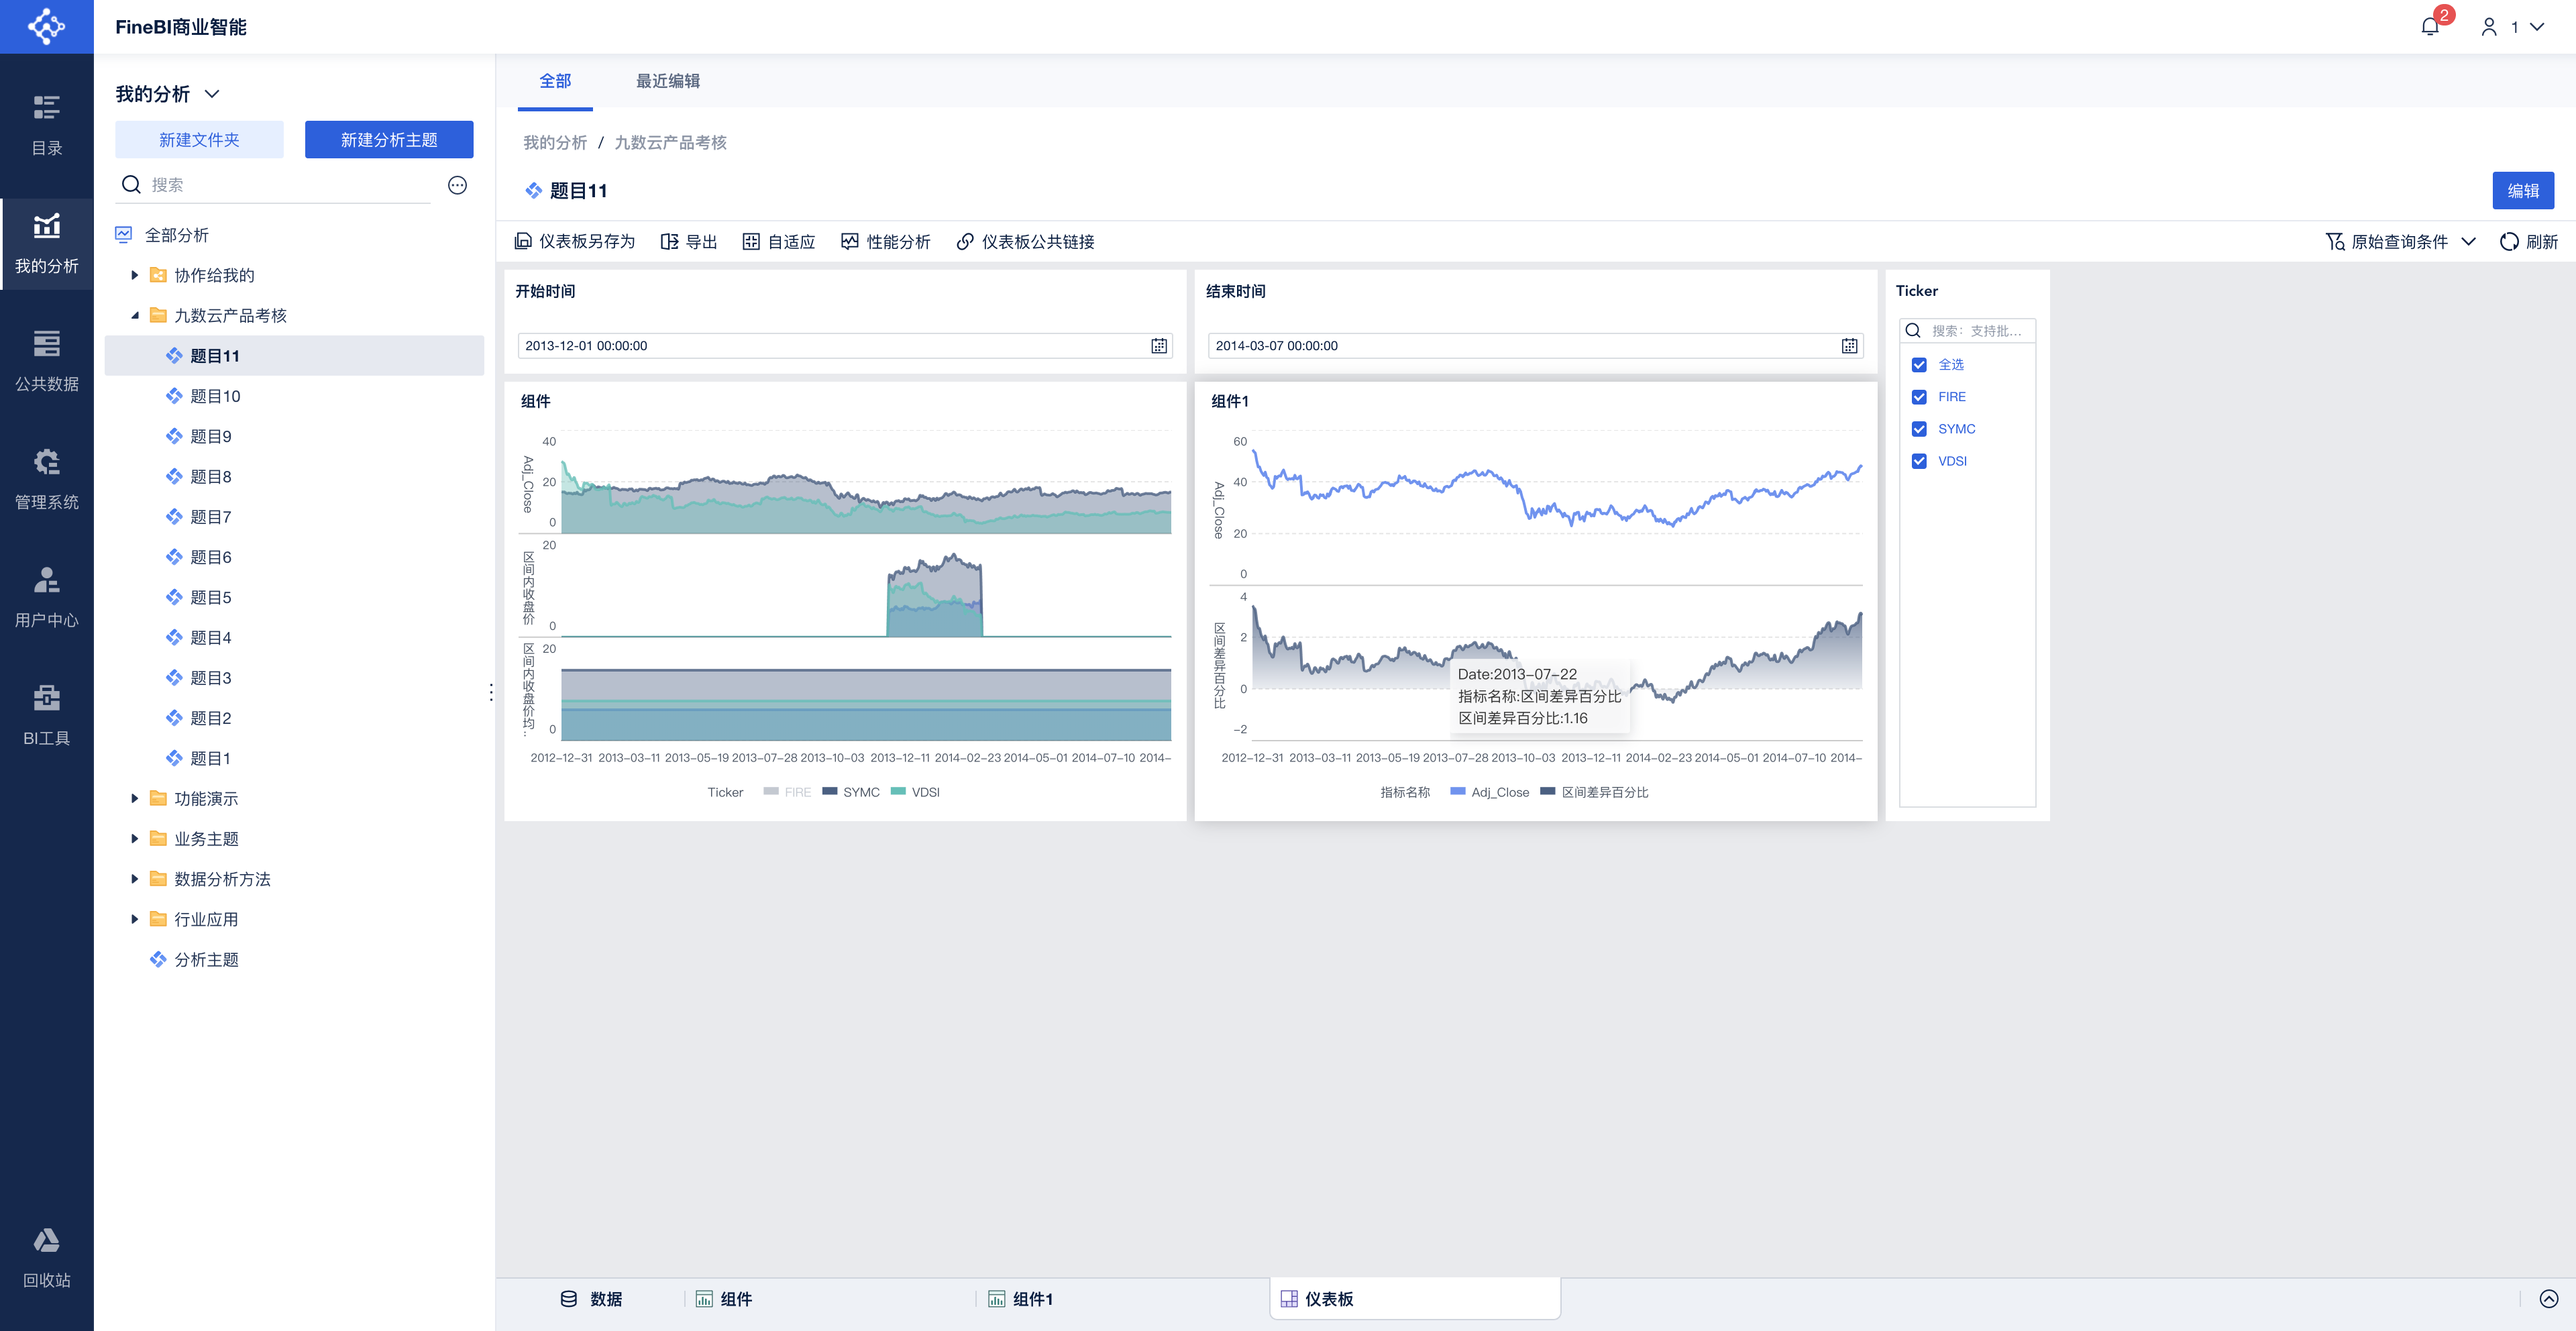The width and height of the screenshot is (2576, 1331).
Task: Toggle the 全选 checkbox
Action: [x=1919, y=365]
